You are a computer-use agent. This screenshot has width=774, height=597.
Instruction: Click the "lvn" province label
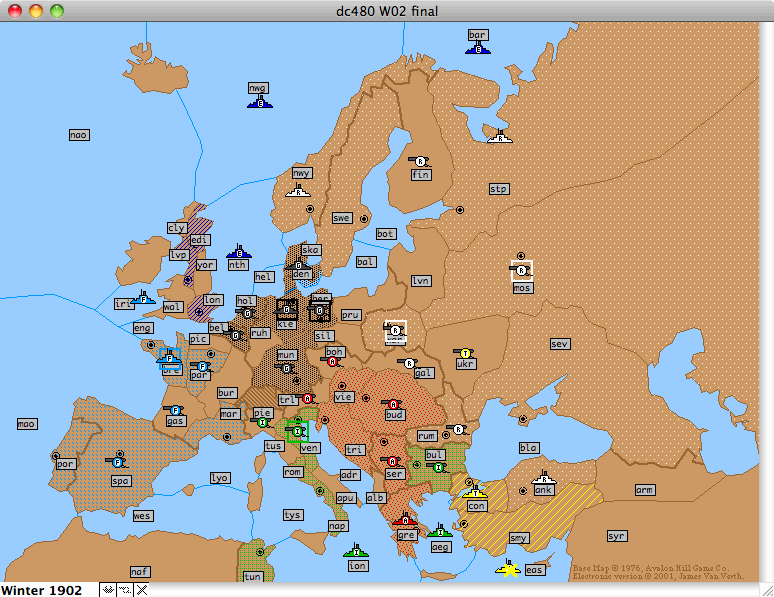click(421, 281)
